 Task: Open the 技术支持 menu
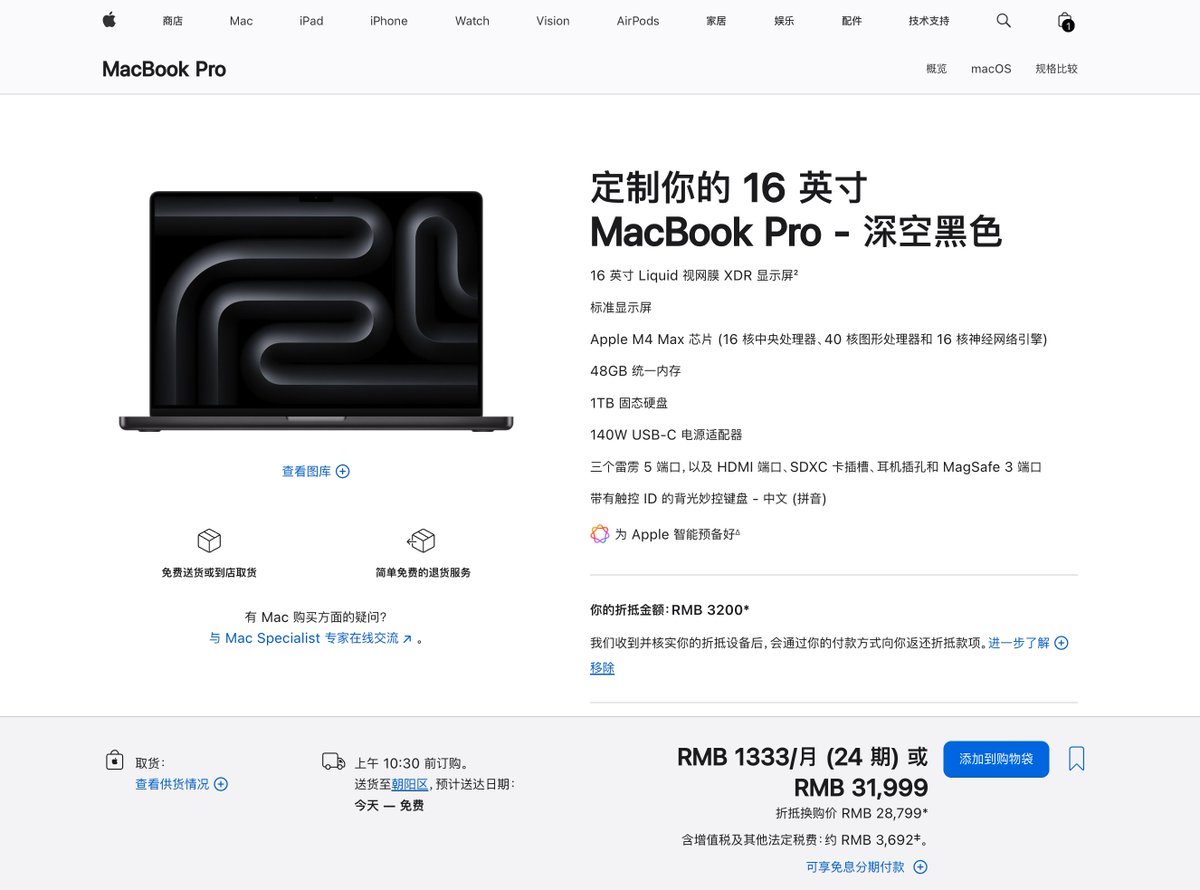pyautogui.click(x=929, y=21)
